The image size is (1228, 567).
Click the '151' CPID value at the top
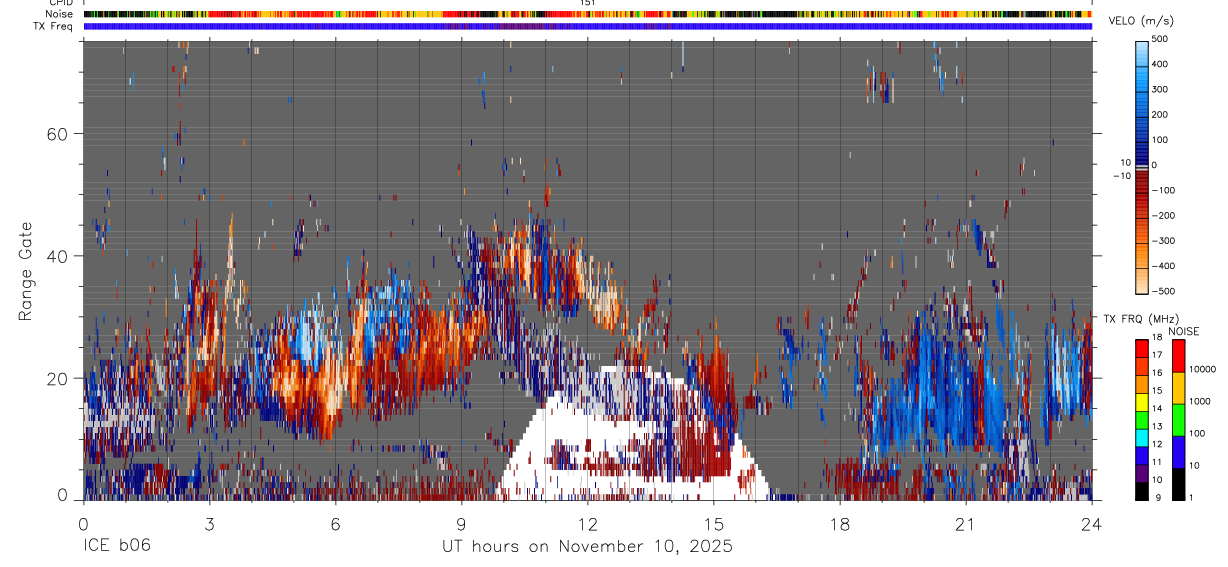587,3
